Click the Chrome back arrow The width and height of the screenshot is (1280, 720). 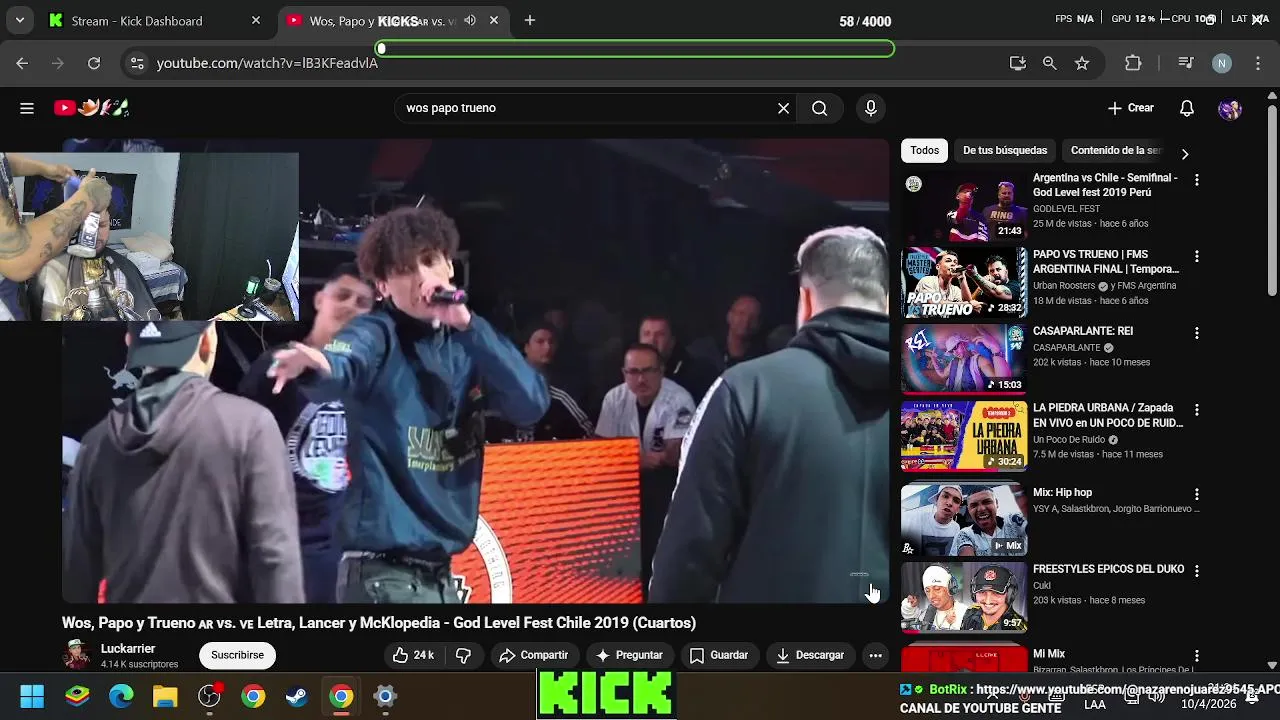[22, 63]
